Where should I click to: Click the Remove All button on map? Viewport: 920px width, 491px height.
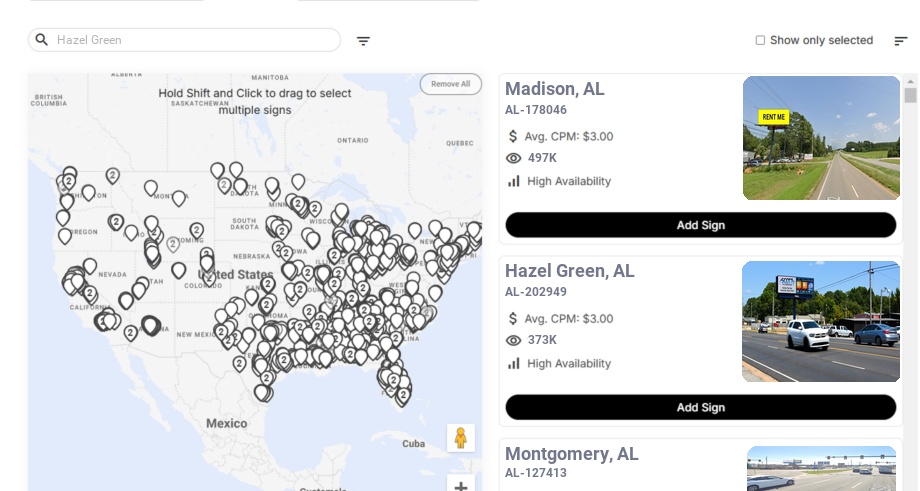click(x=450, y=84)
